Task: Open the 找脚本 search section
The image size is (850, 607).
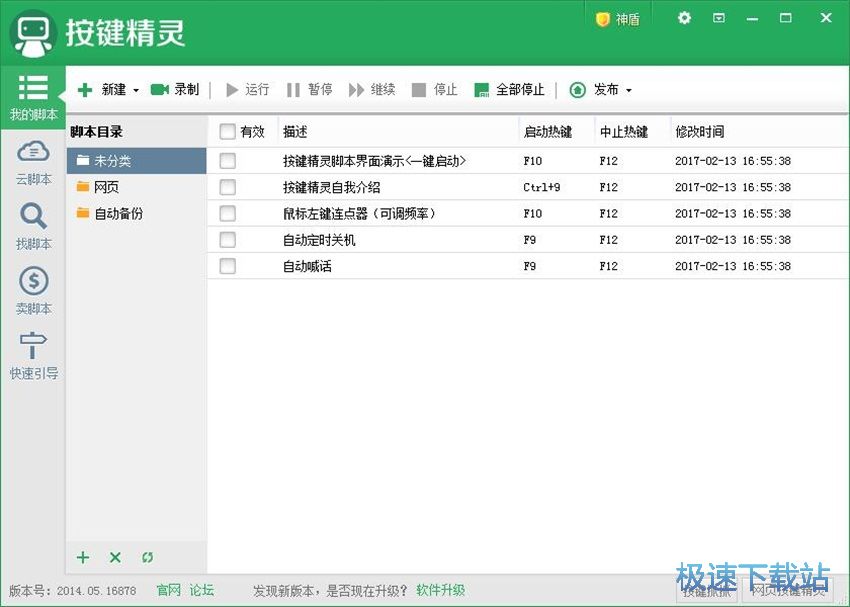Action: click(x=33, y=227)
